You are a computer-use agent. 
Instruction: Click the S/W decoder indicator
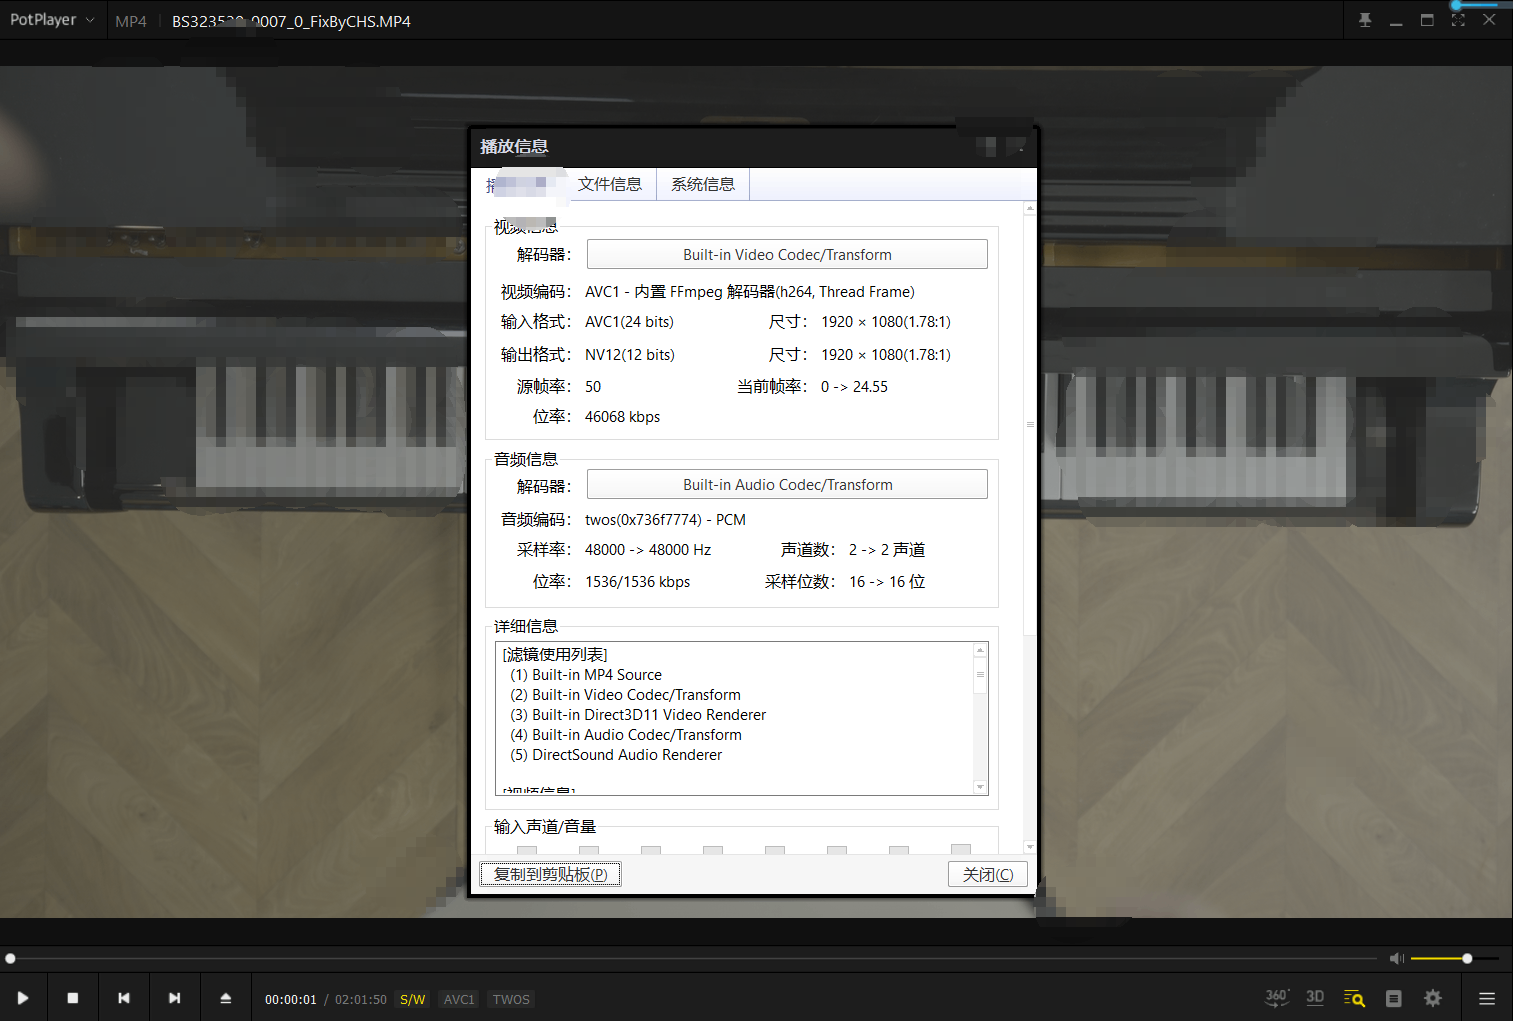[413, 999]
